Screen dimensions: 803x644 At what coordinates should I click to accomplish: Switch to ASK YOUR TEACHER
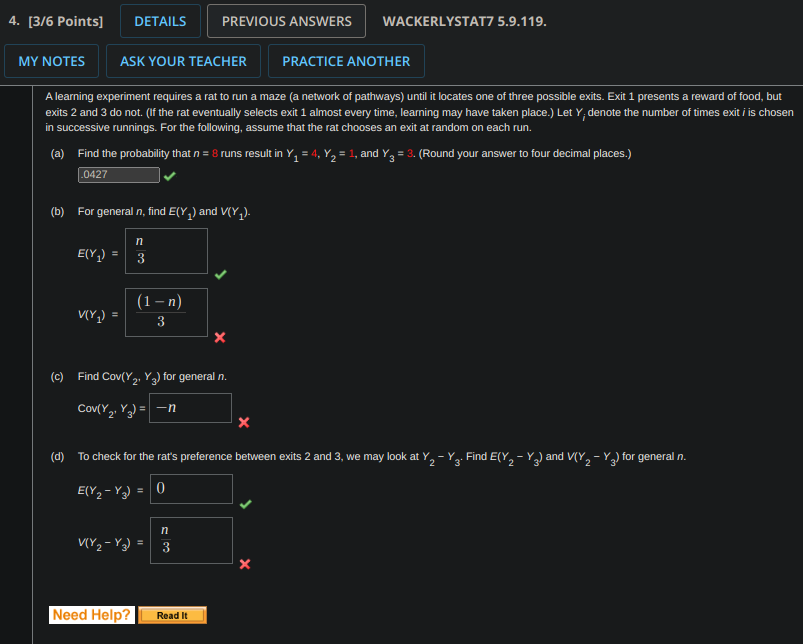(x=183, y=60)
